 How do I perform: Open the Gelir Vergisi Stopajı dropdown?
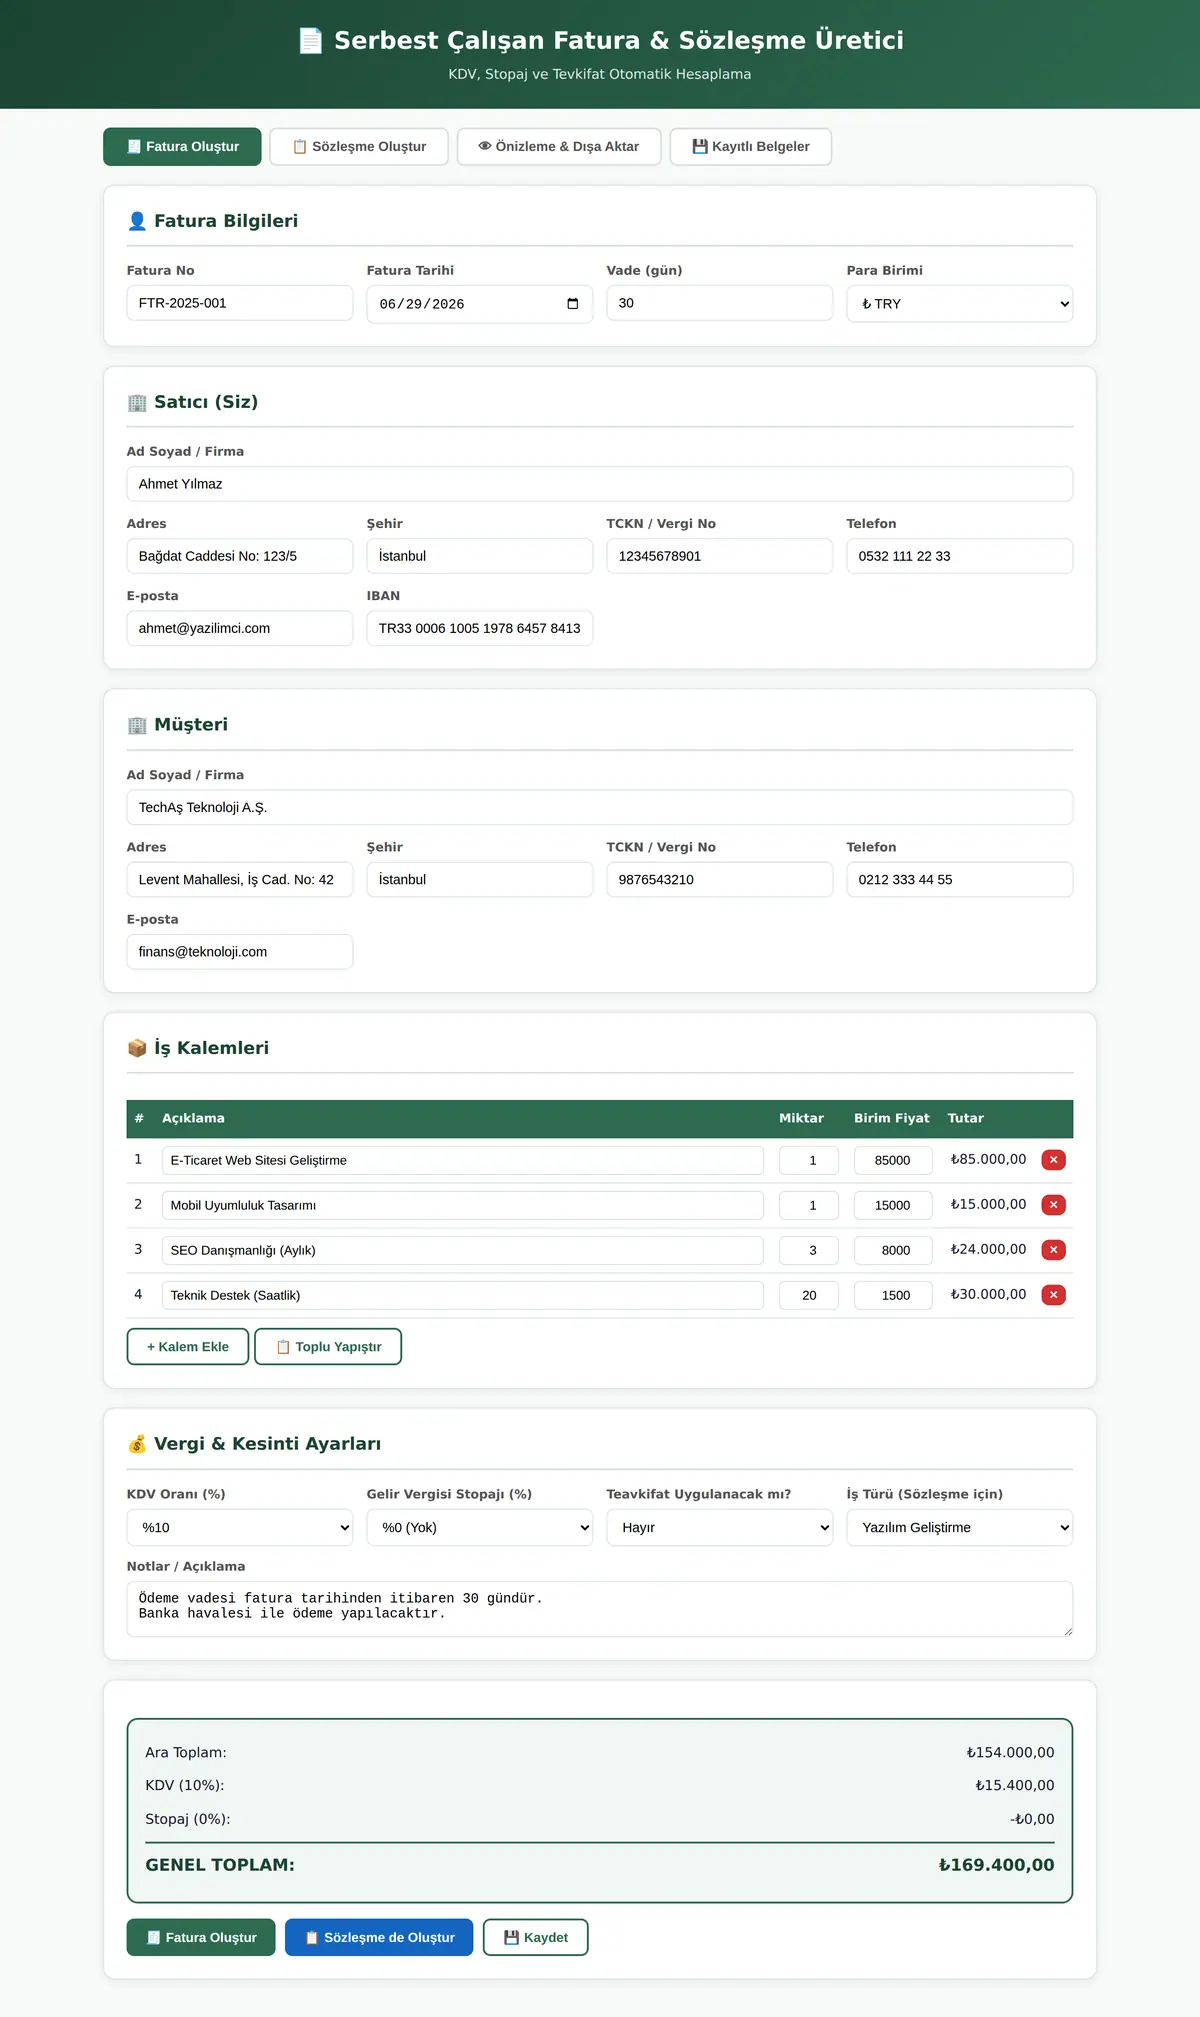click(x=480, y=1527)
